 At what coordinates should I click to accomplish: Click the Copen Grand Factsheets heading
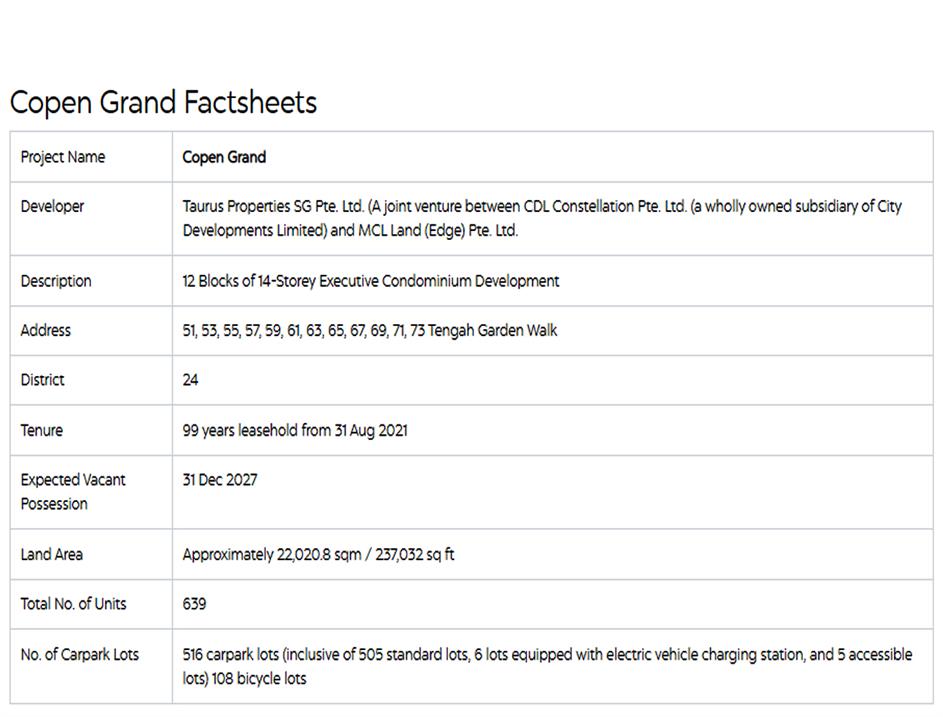163,103
